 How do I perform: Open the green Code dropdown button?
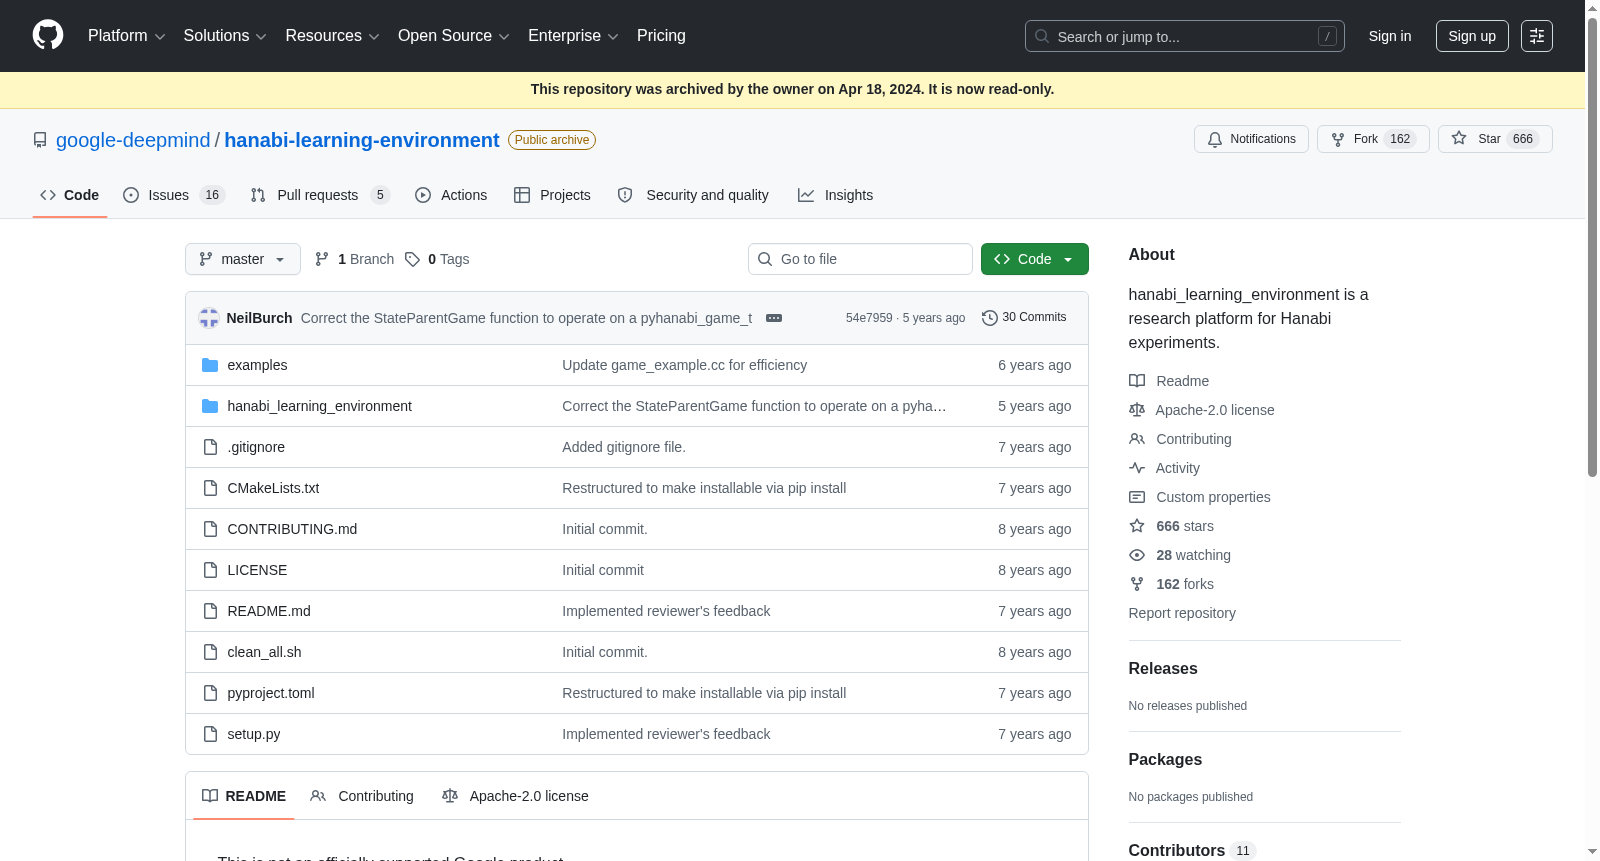[x=1034, y=259]
